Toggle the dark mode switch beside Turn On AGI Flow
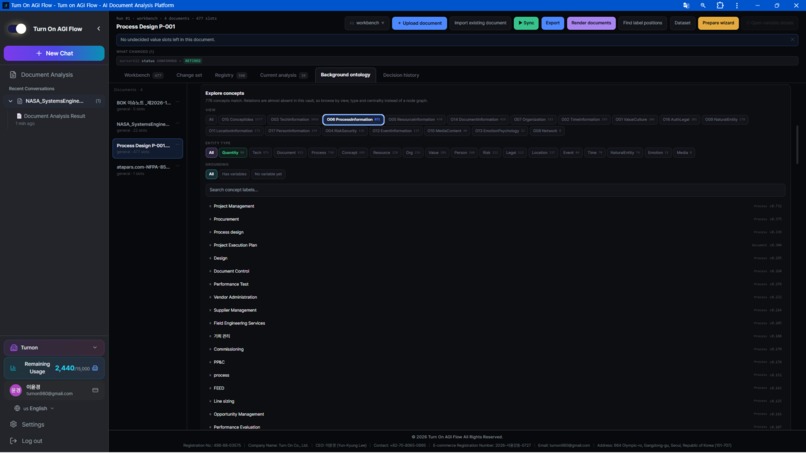Screen dimensions: 806x453 pos(17,29)
